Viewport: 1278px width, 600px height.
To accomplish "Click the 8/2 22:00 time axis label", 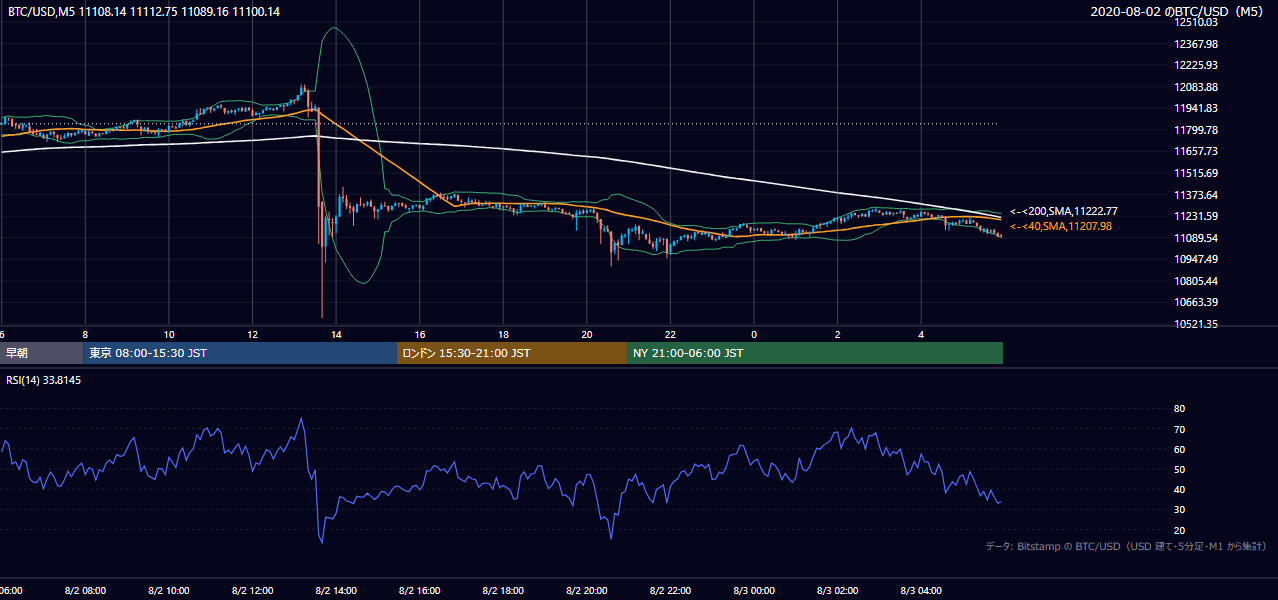I will click(x=671, y=591).
